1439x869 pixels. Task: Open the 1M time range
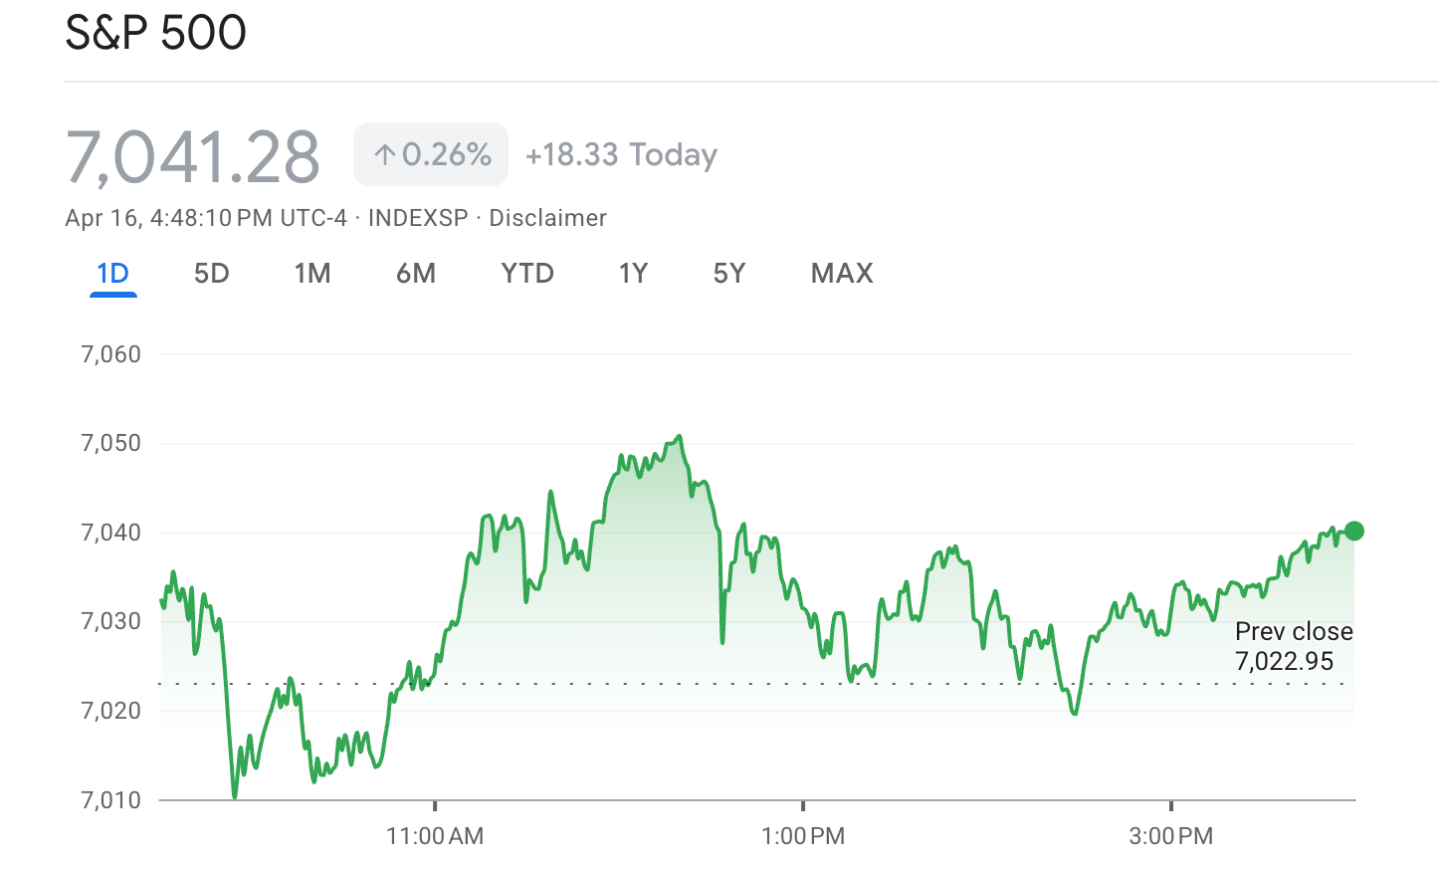(x=312, y=273)
